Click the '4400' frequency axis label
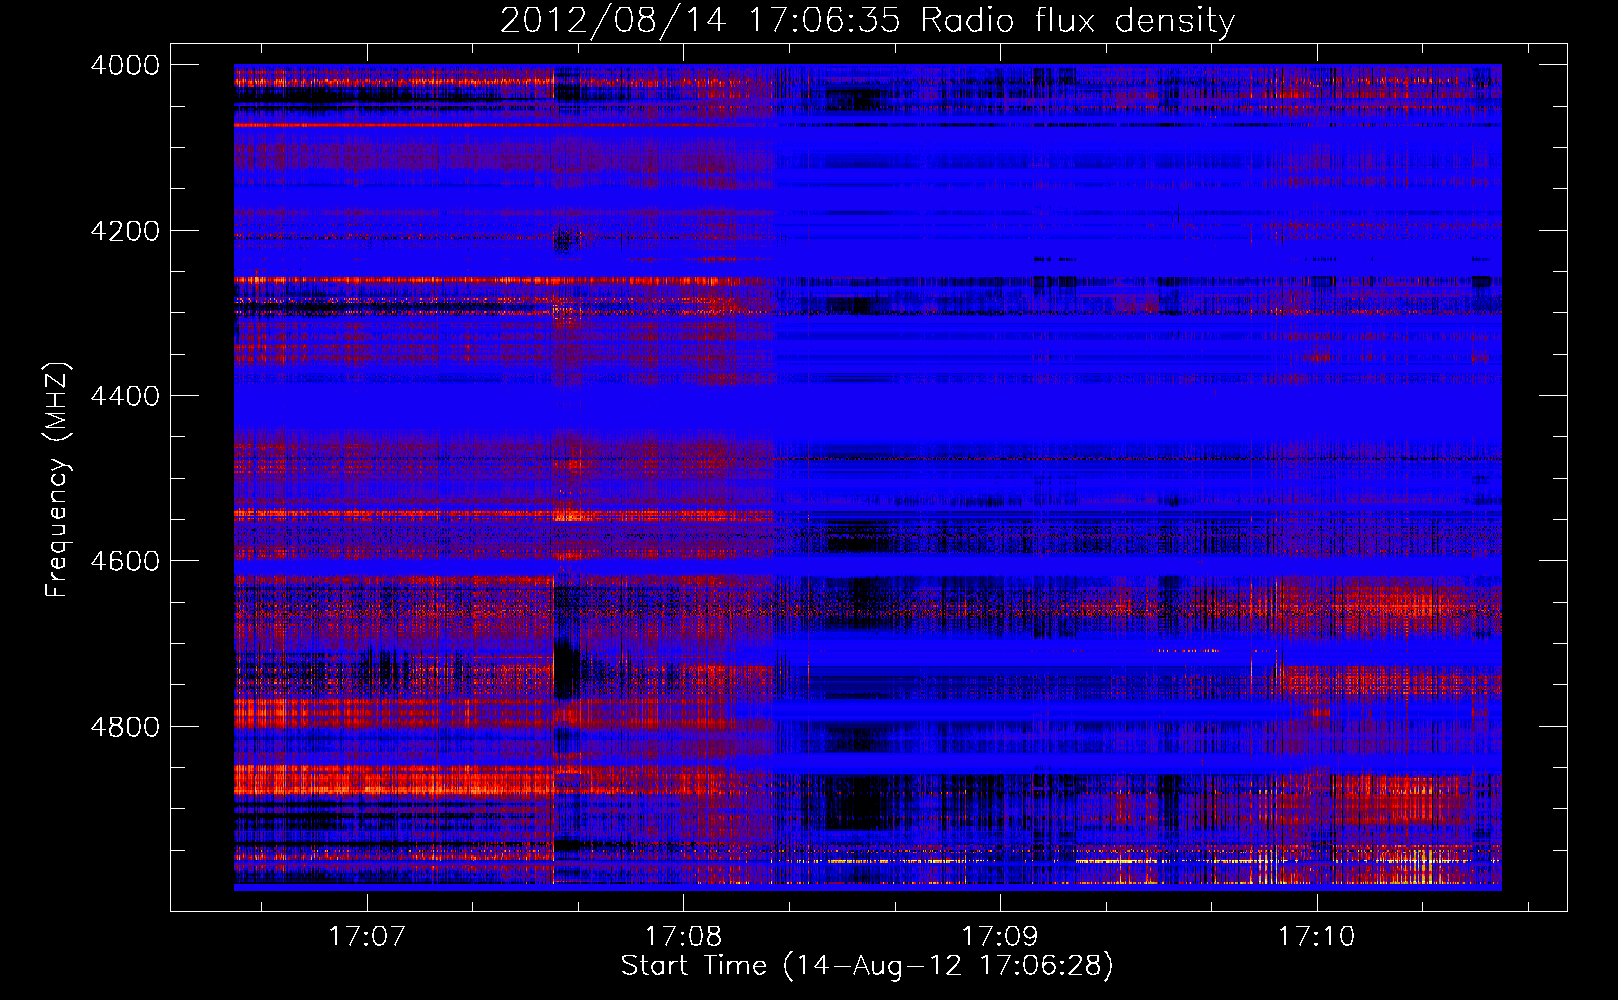This screenshot has width=1618, height=1000. coord(125,396)
